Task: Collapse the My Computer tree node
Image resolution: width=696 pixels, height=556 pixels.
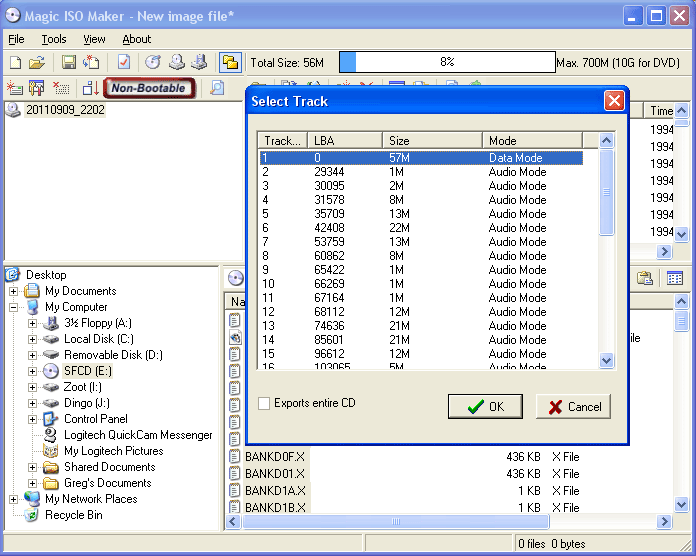Action: (x=14, y=307)
